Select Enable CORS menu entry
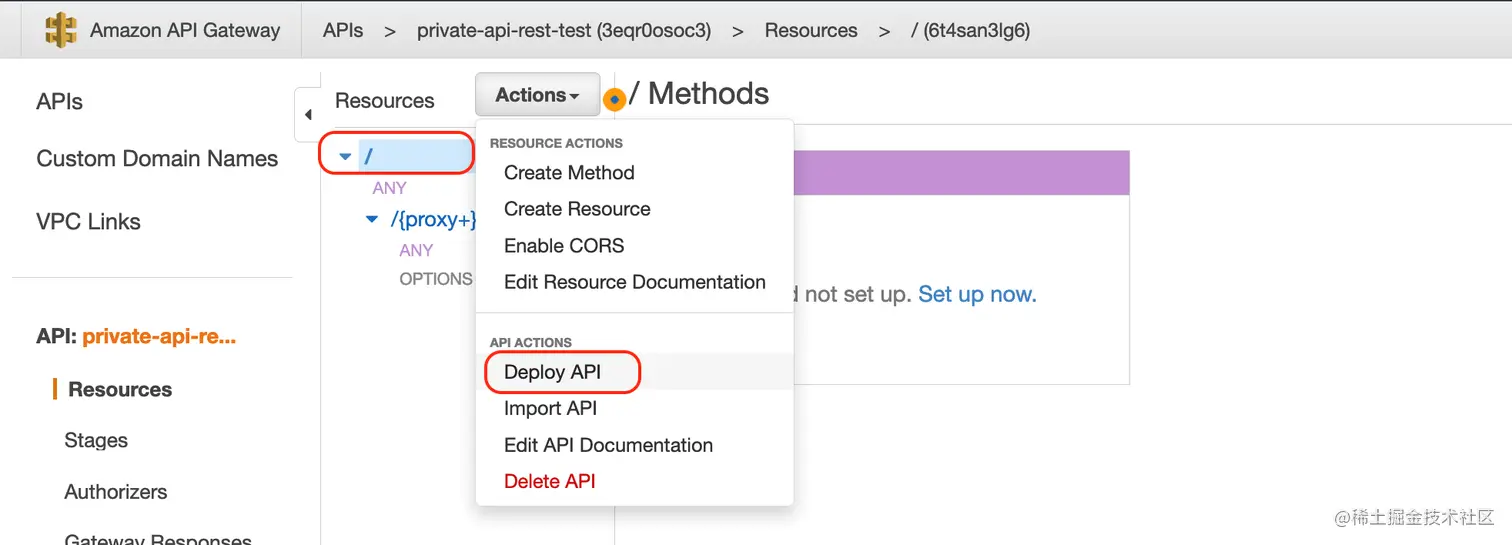 coord(564,246)
